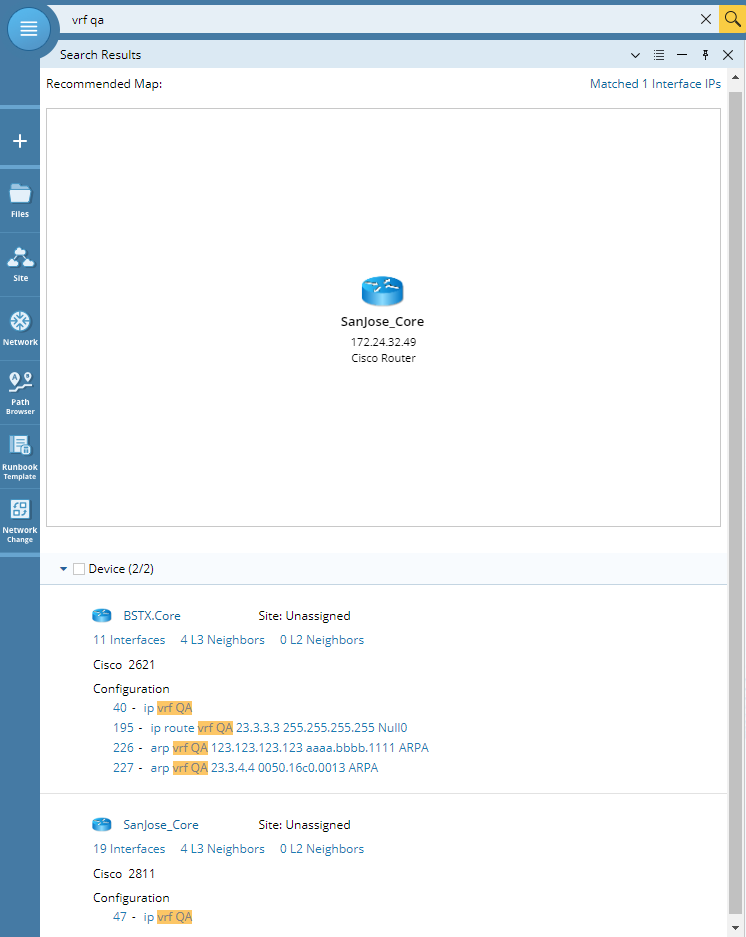View BSTX.Core 0 L2 Neighbors
746x937 pixels.
pos(322,639)
